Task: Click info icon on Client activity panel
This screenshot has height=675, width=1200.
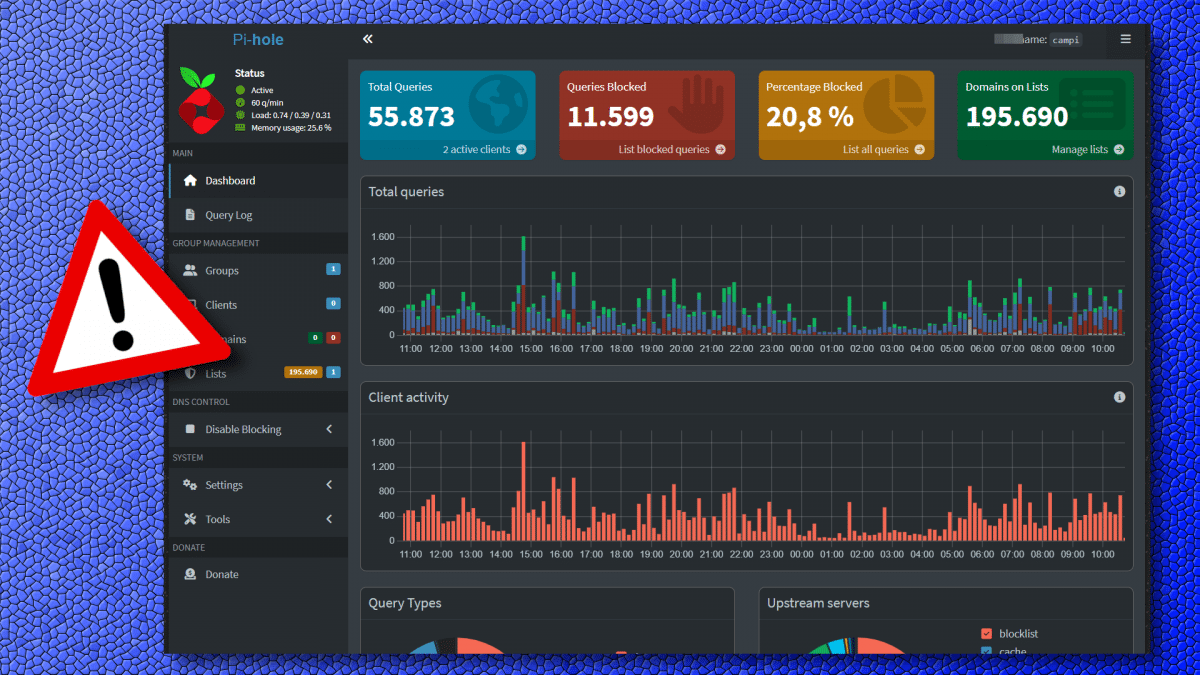Action: tap(1119, 398)
